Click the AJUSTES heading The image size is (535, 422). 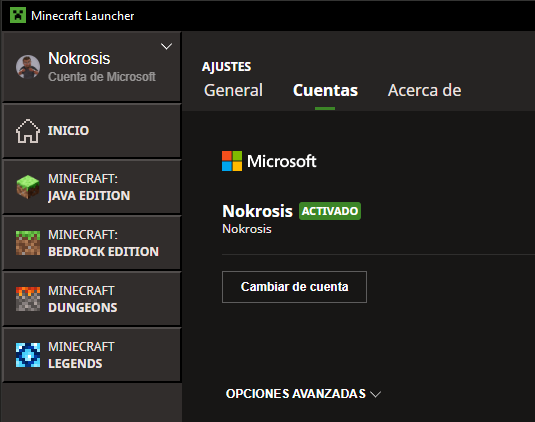pos(227,67)
